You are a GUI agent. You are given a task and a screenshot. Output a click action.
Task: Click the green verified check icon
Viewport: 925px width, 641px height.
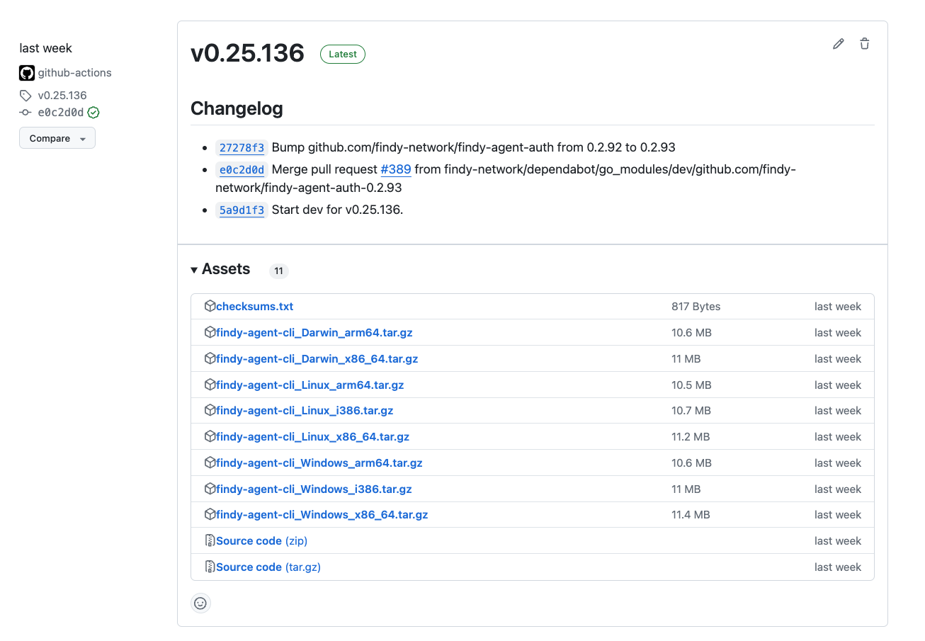[93, 112]
